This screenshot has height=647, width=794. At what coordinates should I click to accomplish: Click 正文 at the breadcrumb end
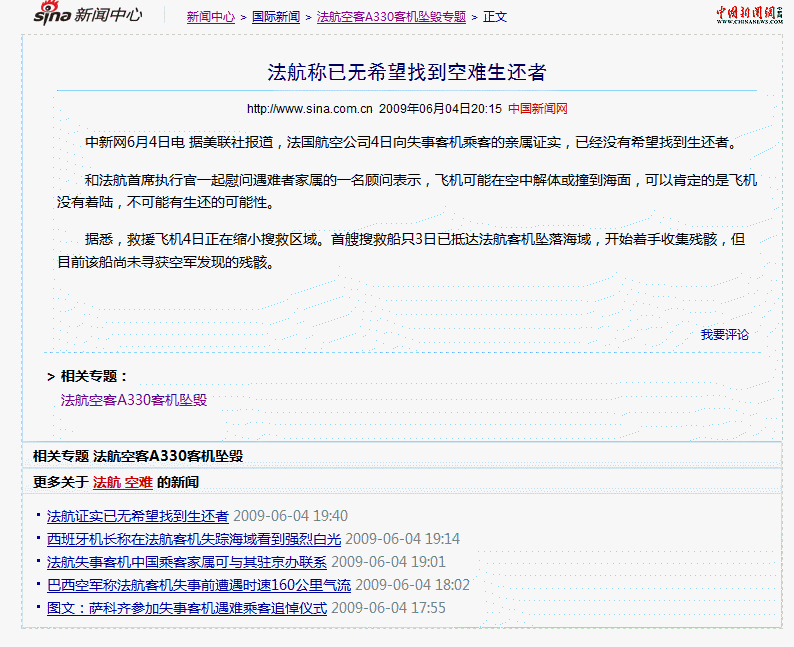click(495, 17)
